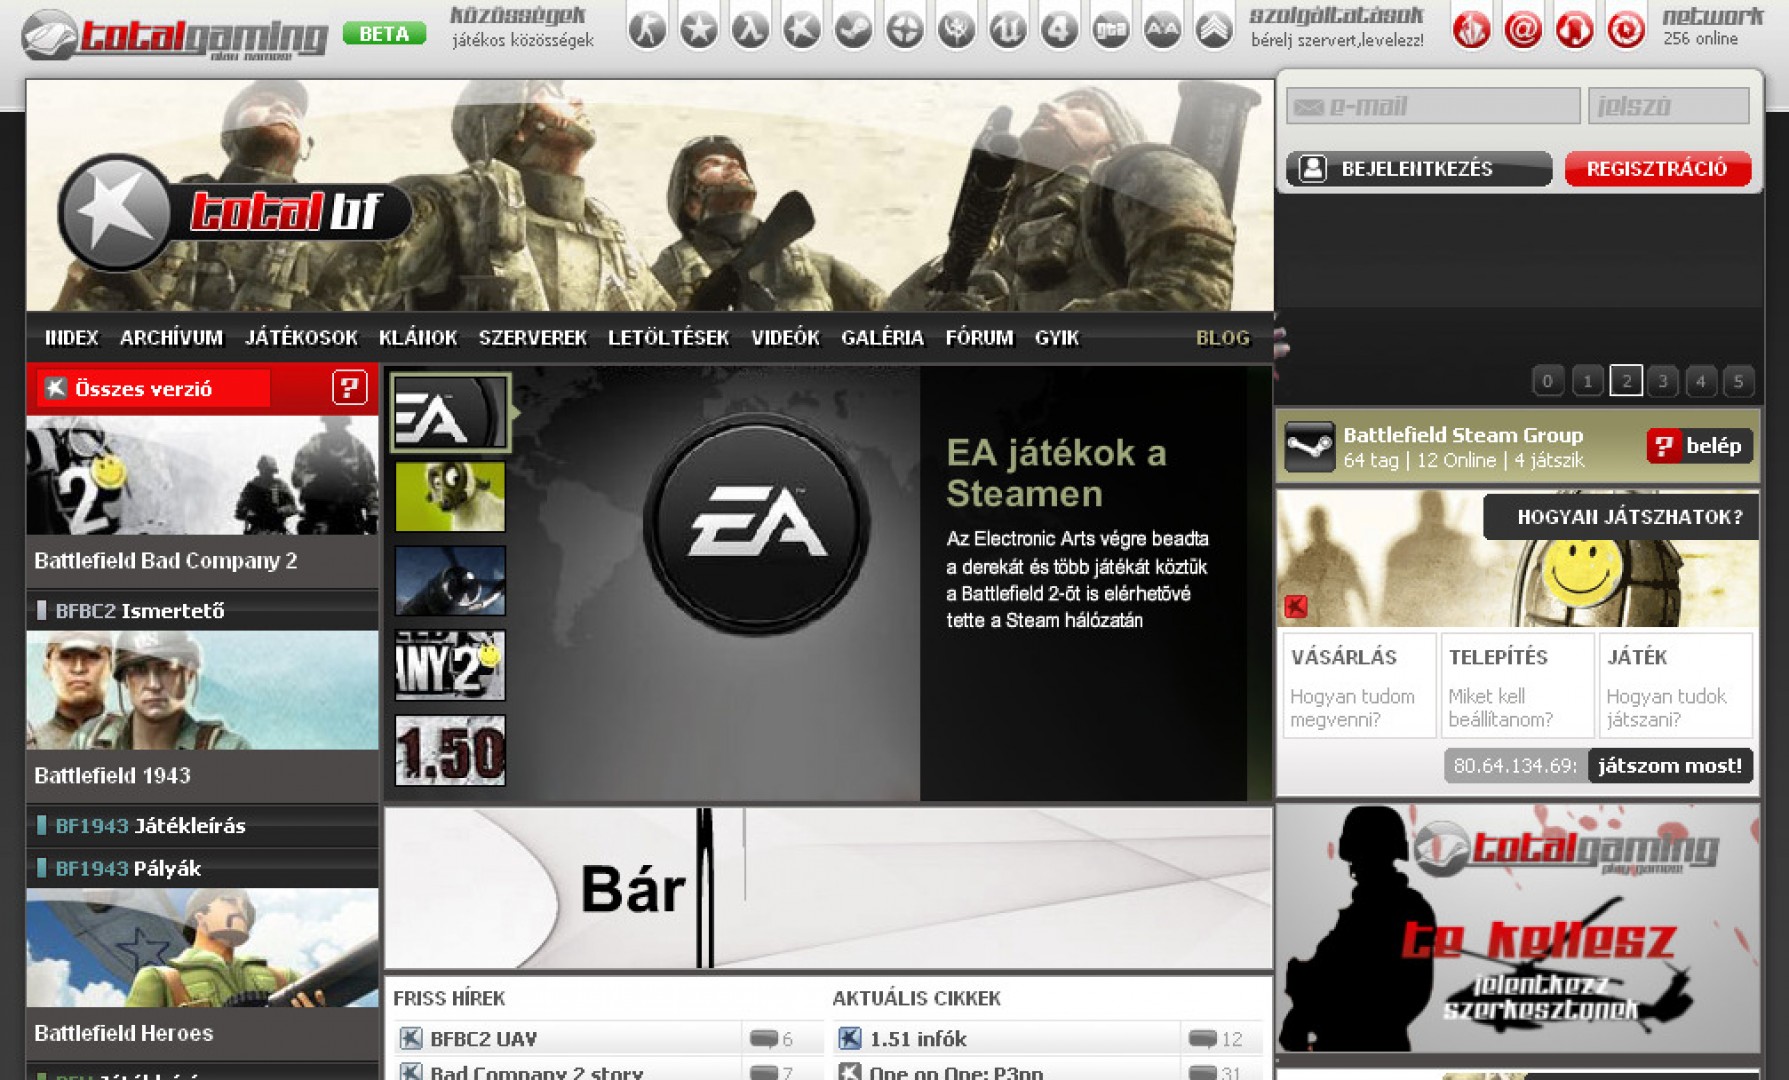Select slide number 3 in pager
The height and width of the screenshot is (1080, 1789).
pyautogui.click(x=1663, y=381)
